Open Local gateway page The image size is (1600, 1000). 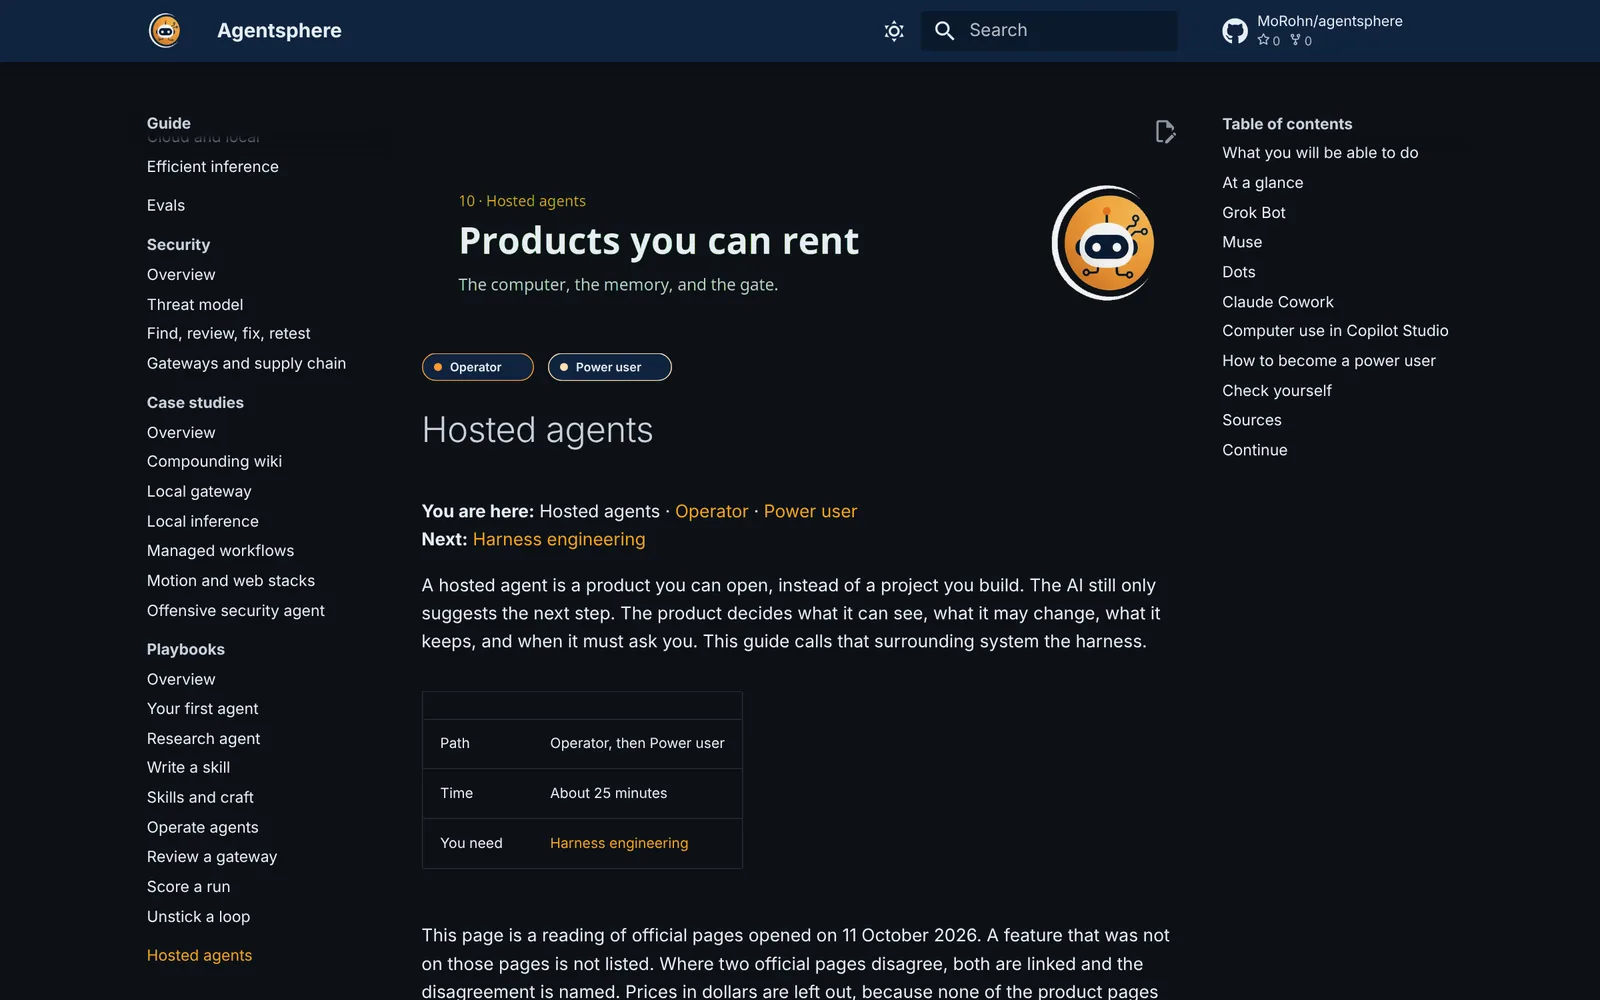point(199,492)
